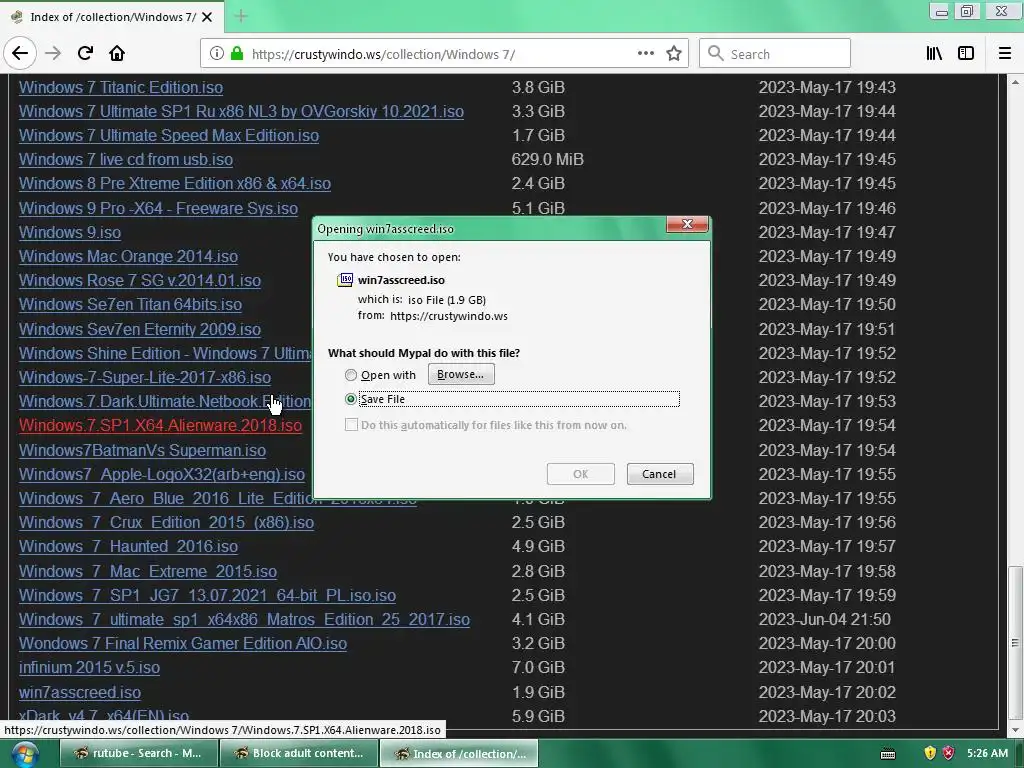Cancel the download dialog
Image resolution: width=1024 pixels, height=768 pixels.
click(660, 474)
